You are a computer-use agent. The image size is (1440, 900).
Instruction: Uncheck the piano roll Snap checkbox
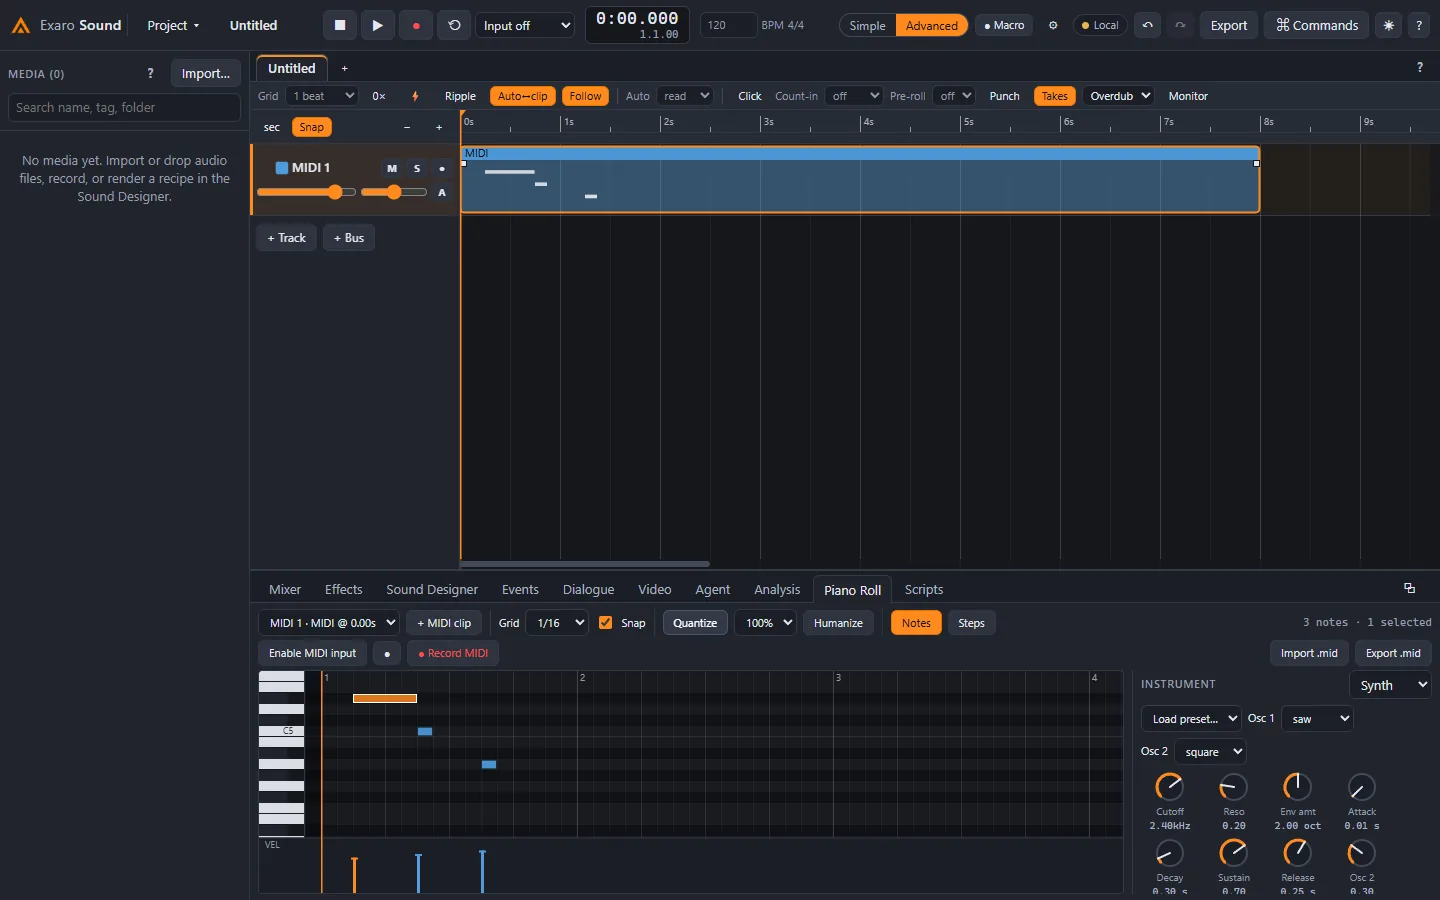coord(605,622)
